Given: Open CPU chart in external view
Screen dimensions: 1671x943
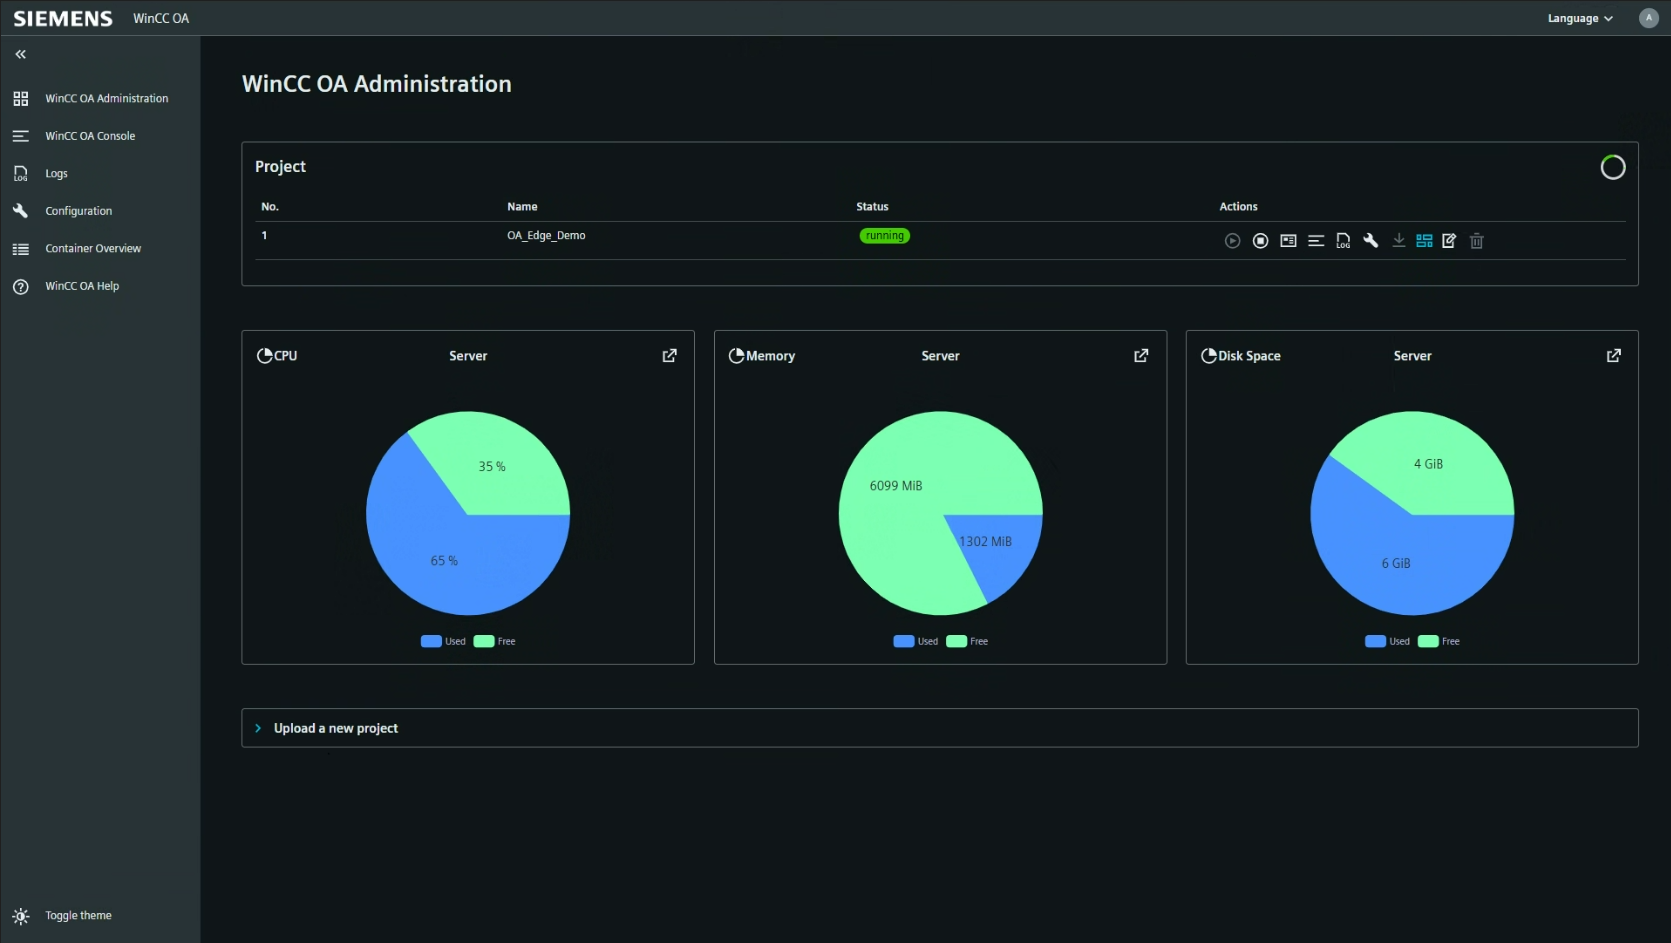Looking at the screenshot, I should pos(669,356).
